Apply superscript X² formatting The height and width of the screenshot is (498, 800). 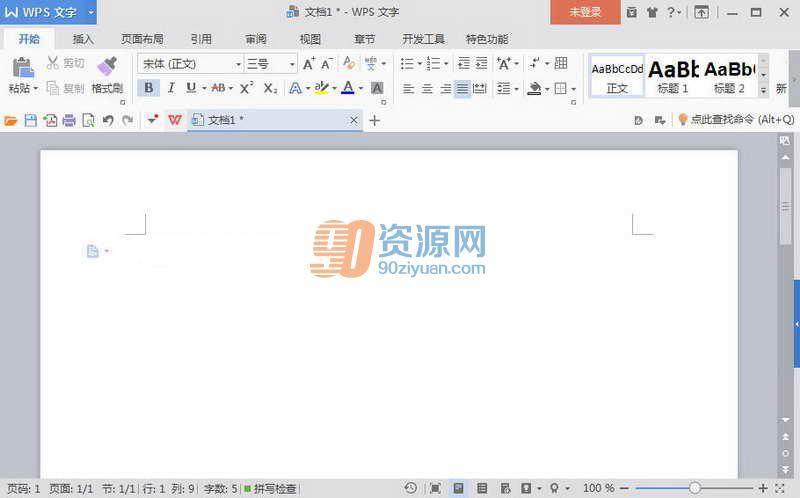point(246,88)
